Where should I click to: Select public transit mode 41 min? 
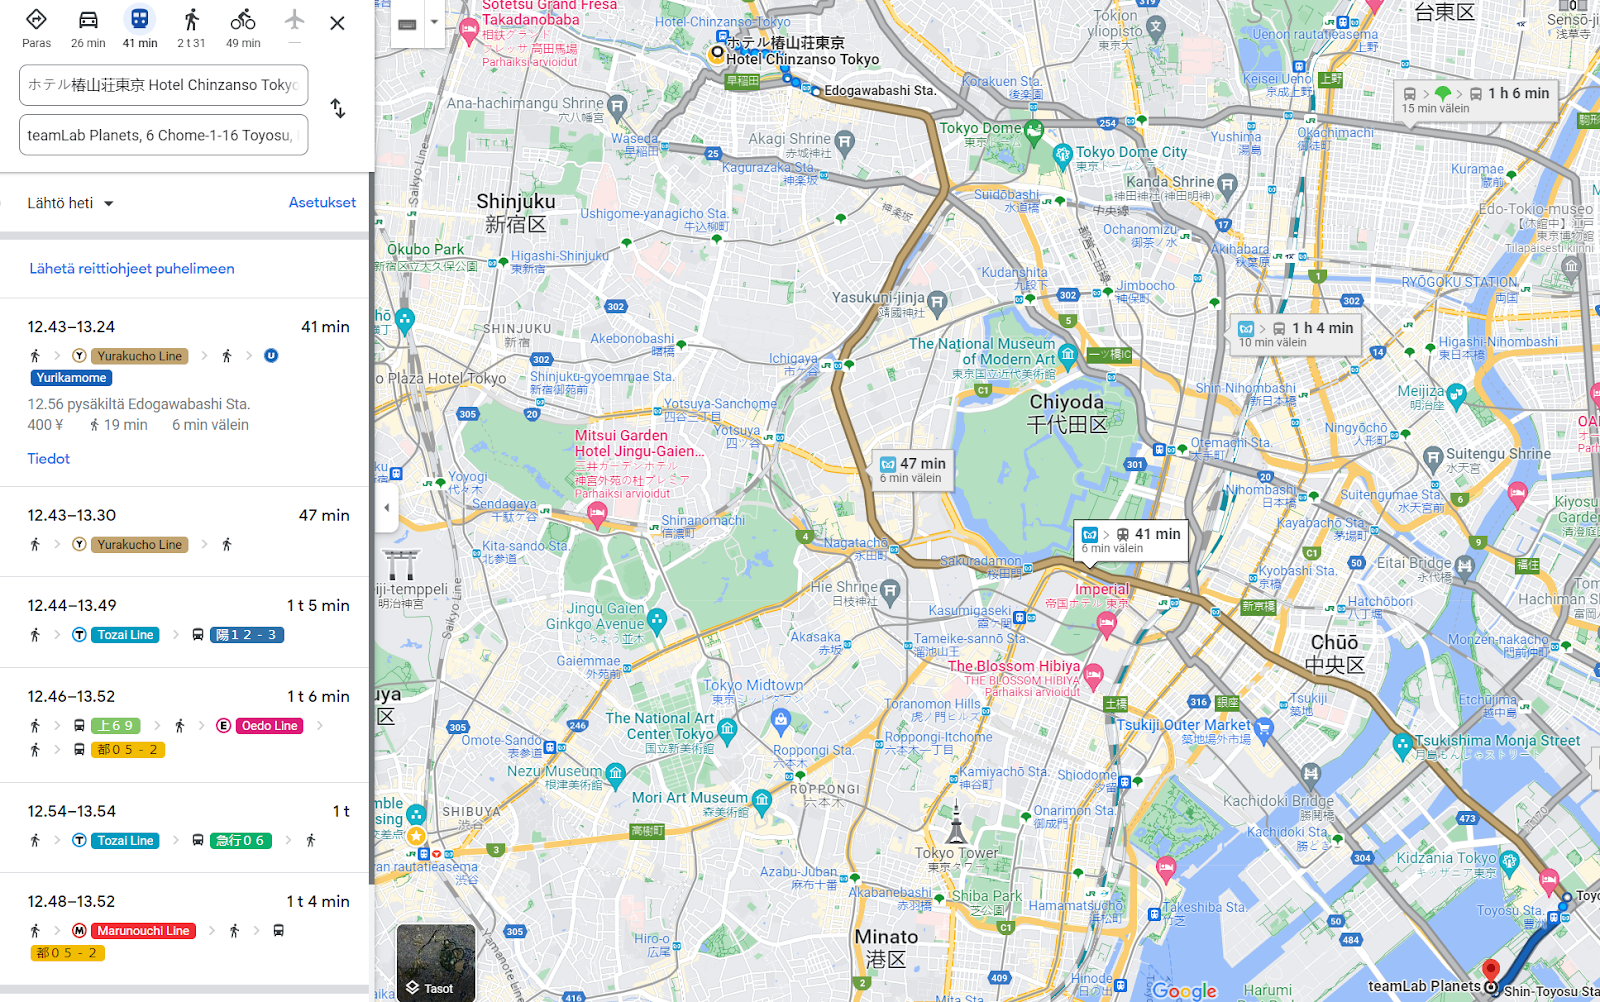click(x=140, y=28)
